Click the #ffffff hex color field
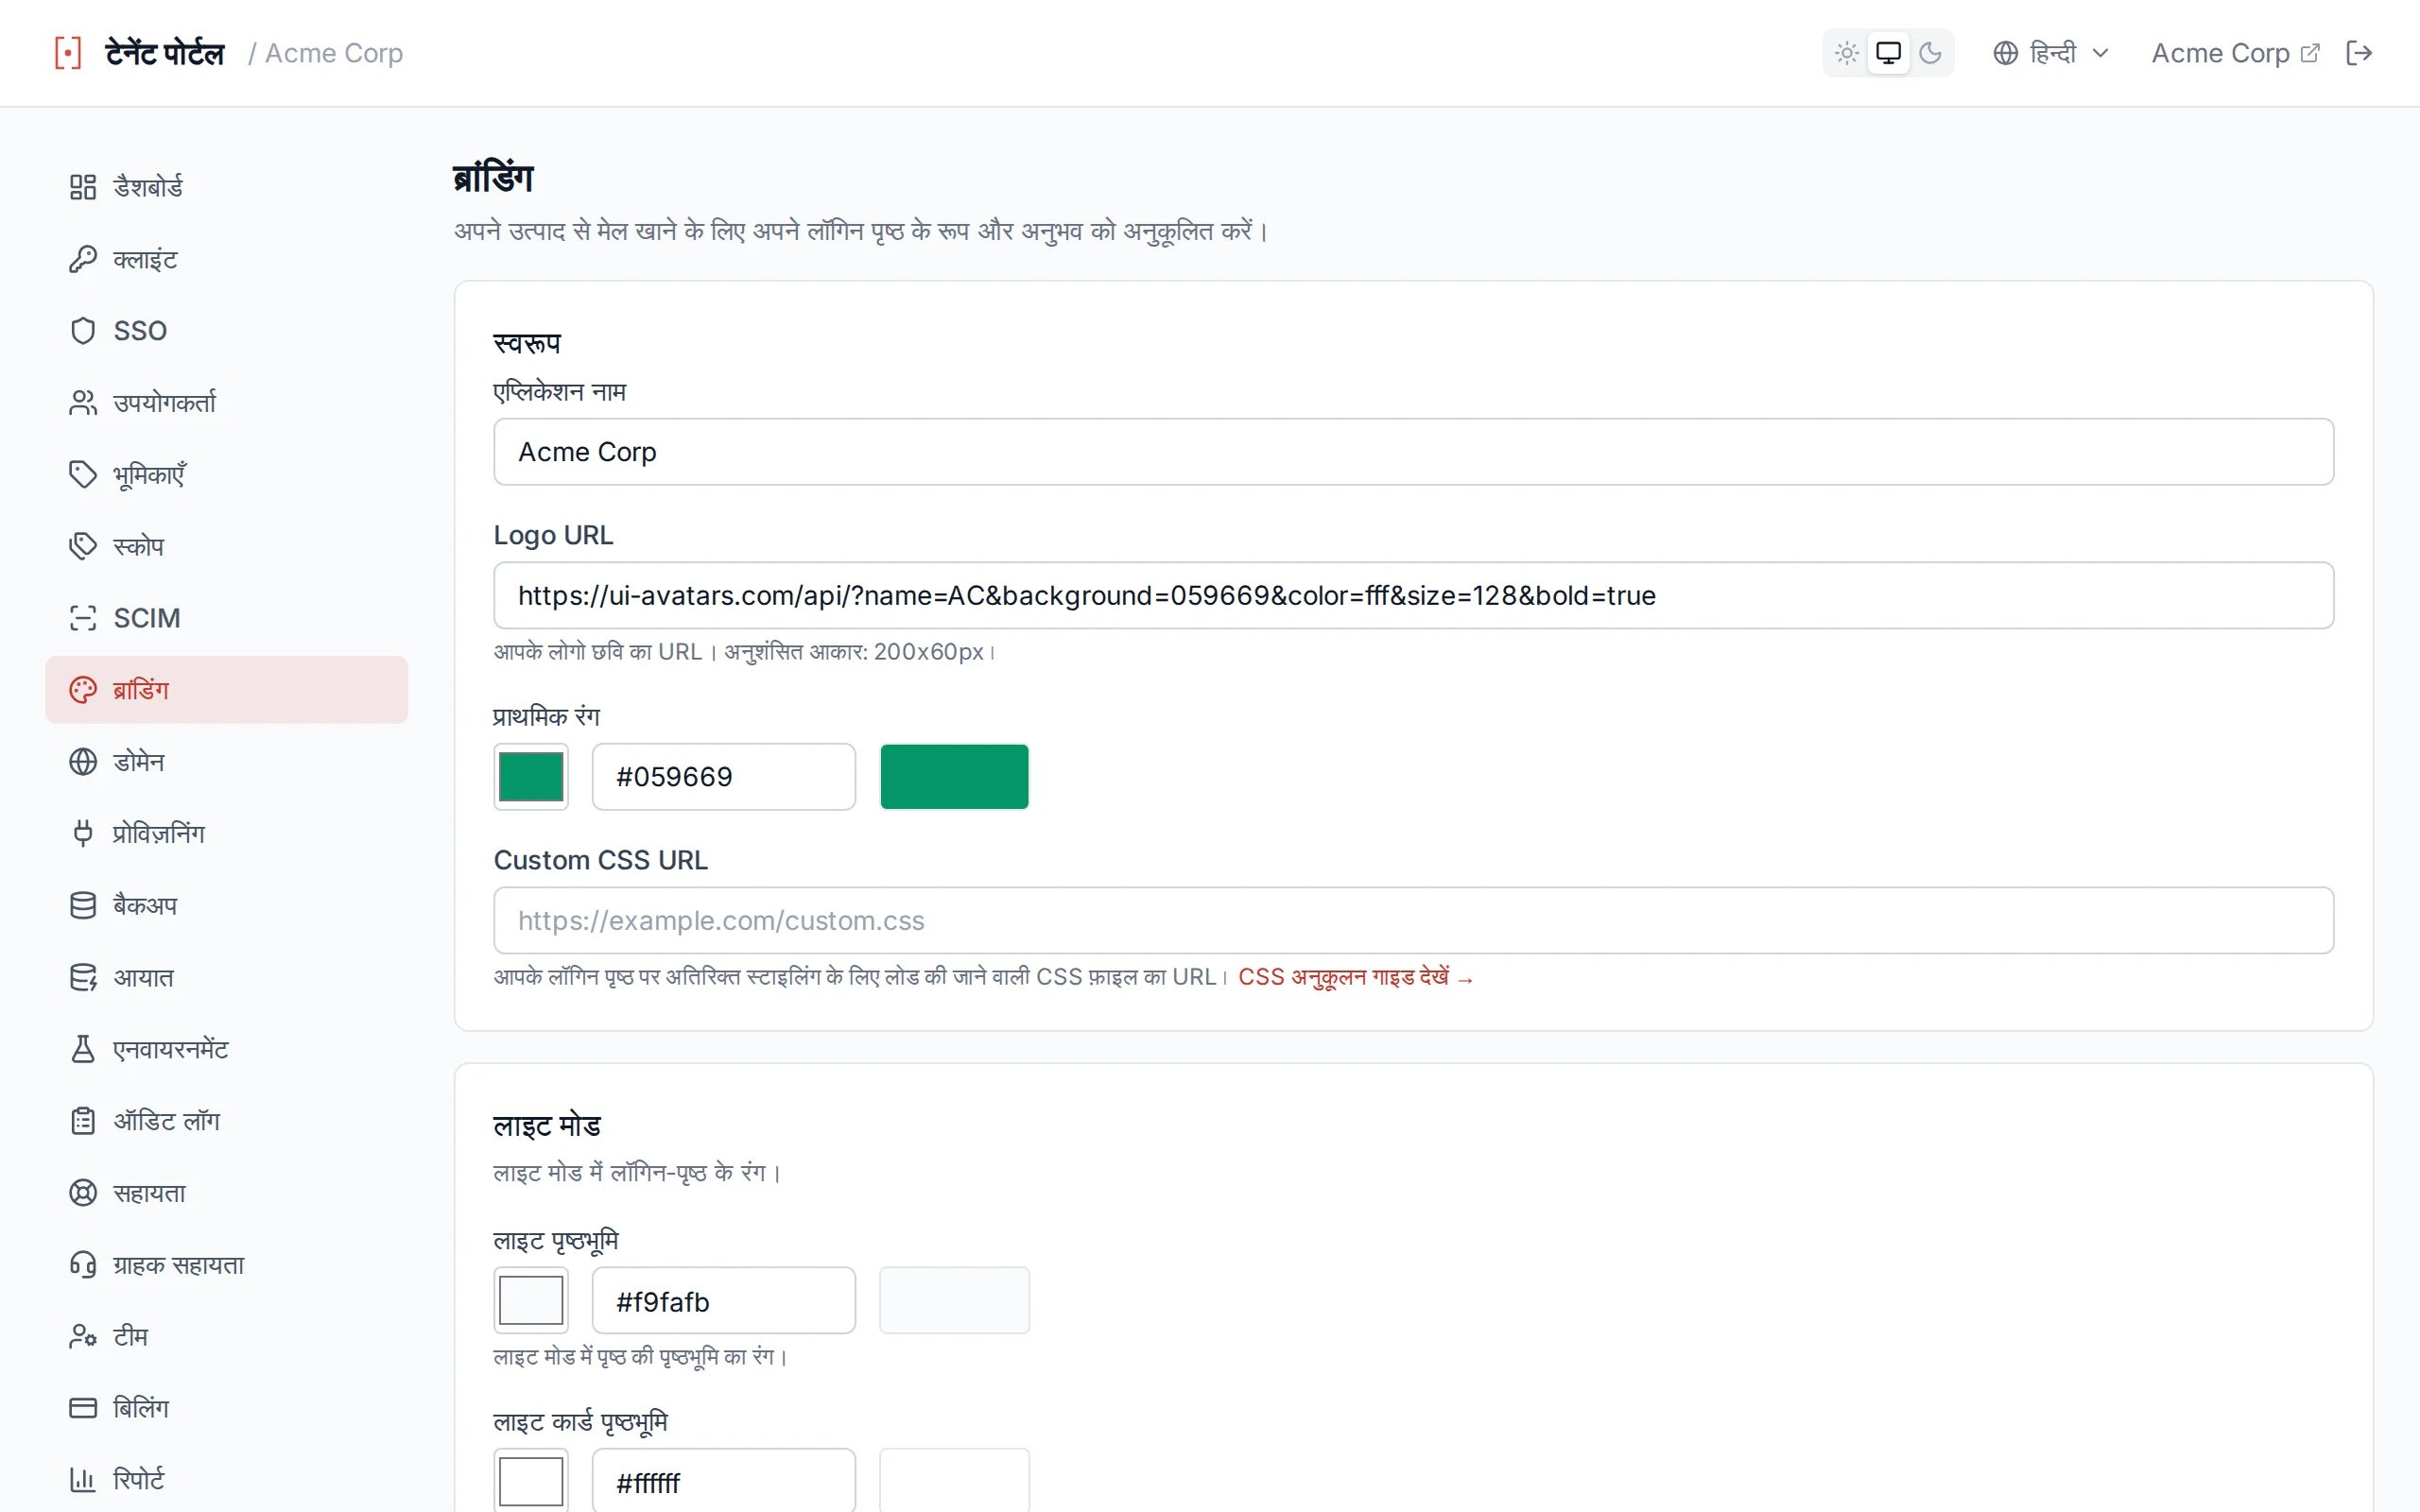 click(724, 1481)
